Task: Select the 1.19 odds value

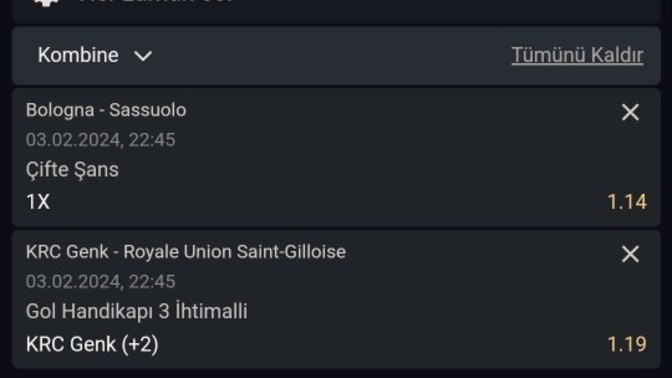Action: tap(627, 344)
